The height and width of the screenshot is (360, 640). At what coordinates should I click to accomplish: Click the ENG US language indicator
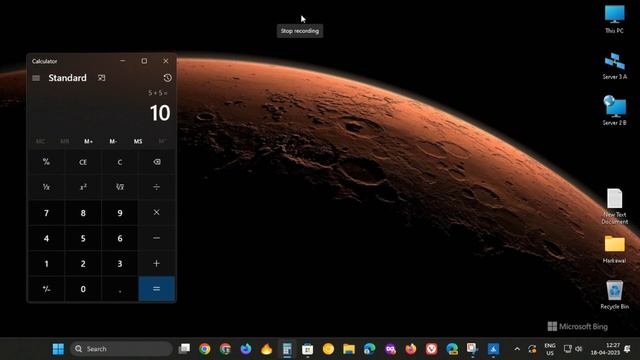click(550, 349)
